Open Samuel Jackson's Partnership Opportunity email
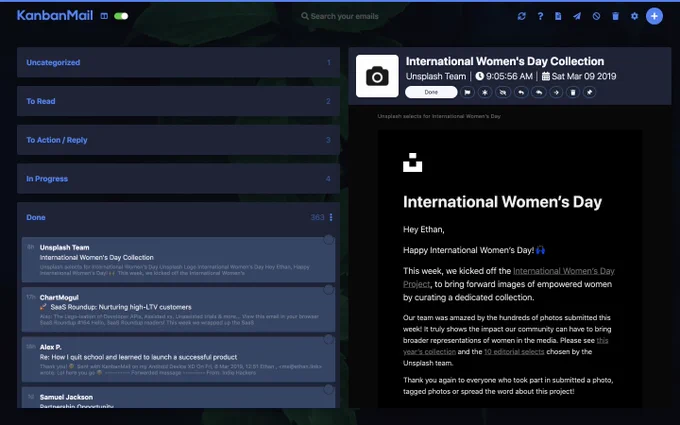This screenshot has width=680, height=425. [x=178, y=398]
